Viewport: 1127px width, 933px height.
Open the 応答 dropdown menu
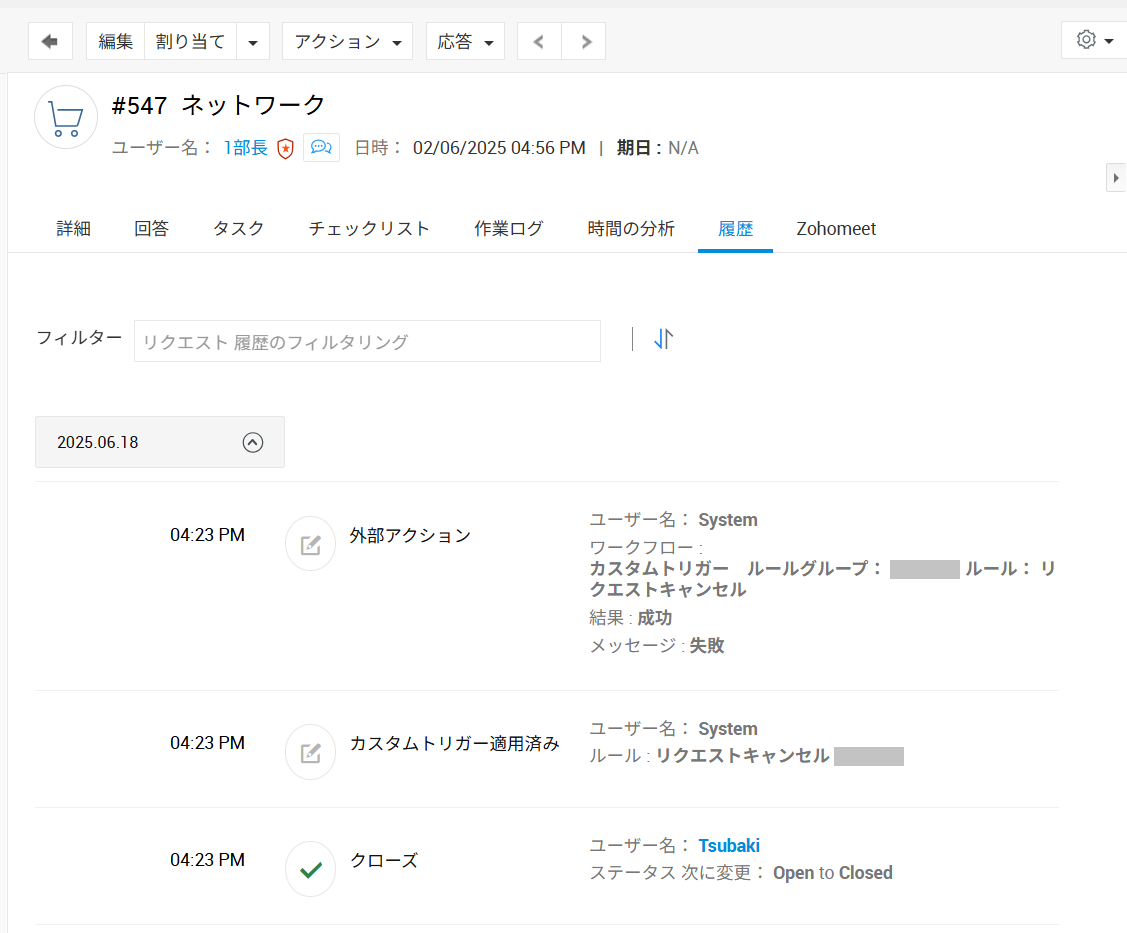[x=465, y=41]
